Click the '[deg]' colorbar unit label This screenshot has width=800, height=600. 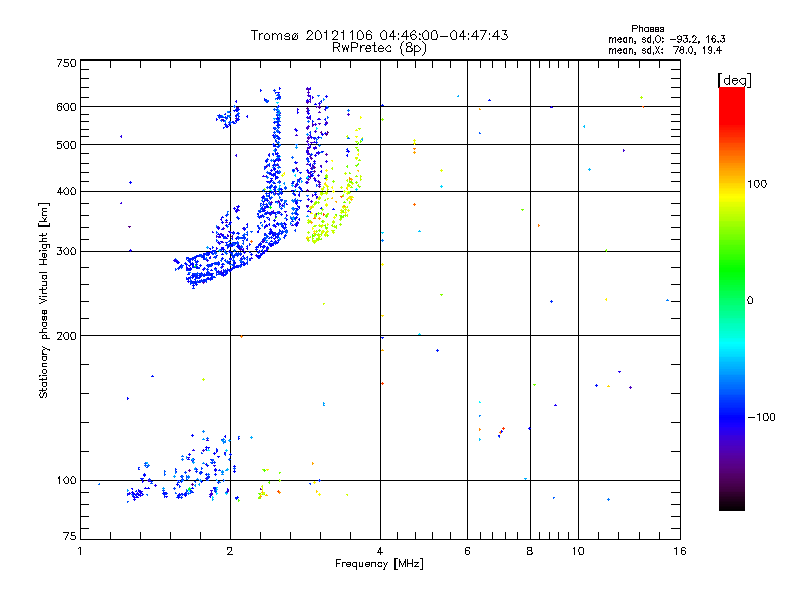coord(734,80)
